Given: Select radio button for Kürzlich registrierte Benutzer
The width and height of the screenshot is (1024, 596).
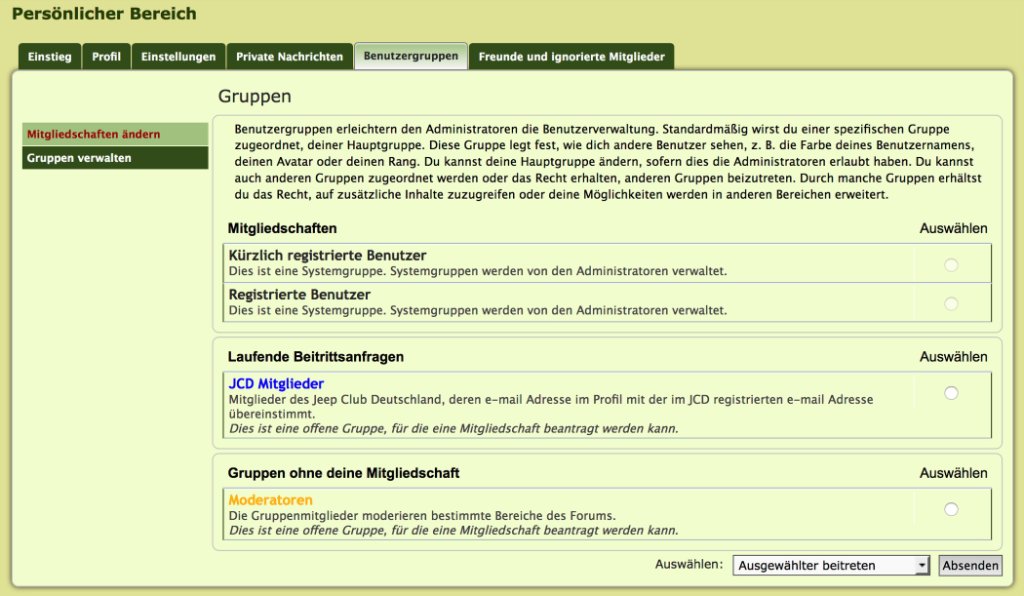Looking at the screenshot, I should (951, 264).
